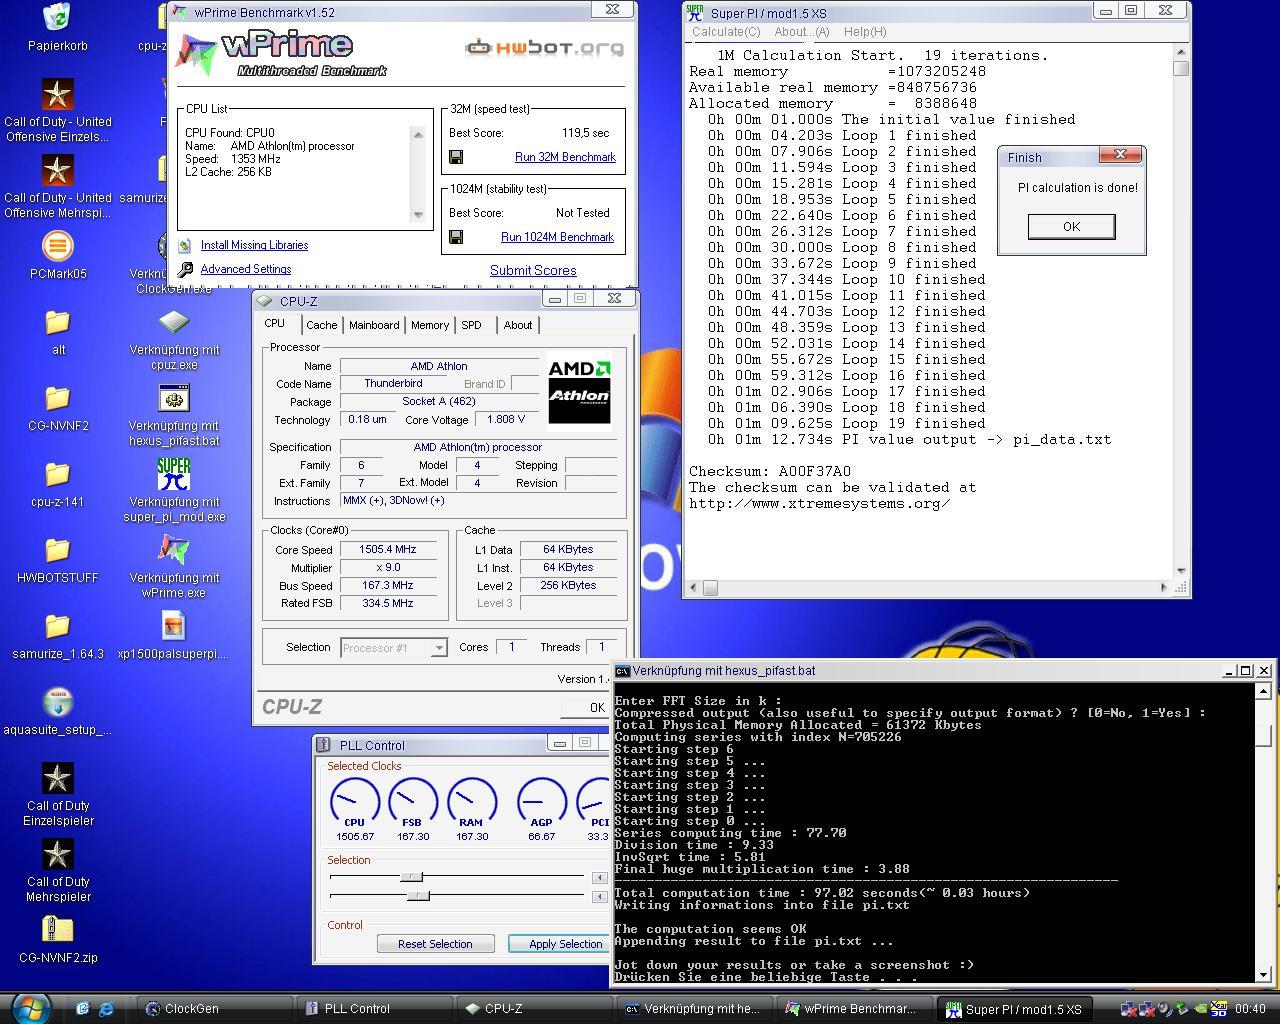The image size is (1280, 1024).
Task: Click the Install Missing Libraries link
Action: [x=254, y=245]
